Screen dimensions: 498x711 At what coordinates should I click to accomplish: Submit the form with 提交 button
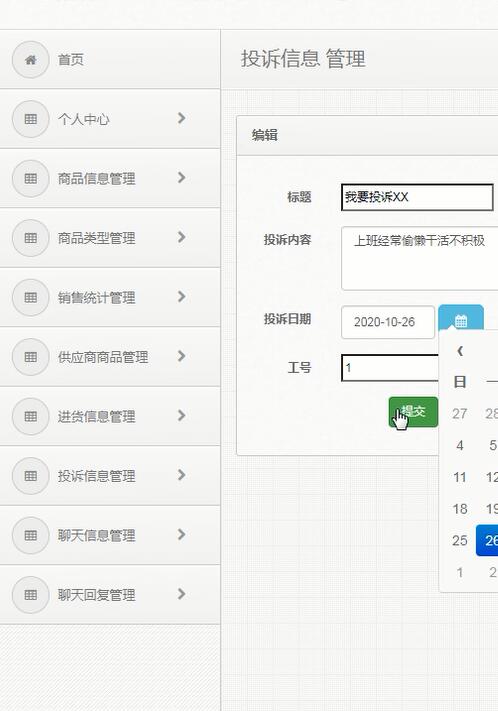tap(413, 412)
